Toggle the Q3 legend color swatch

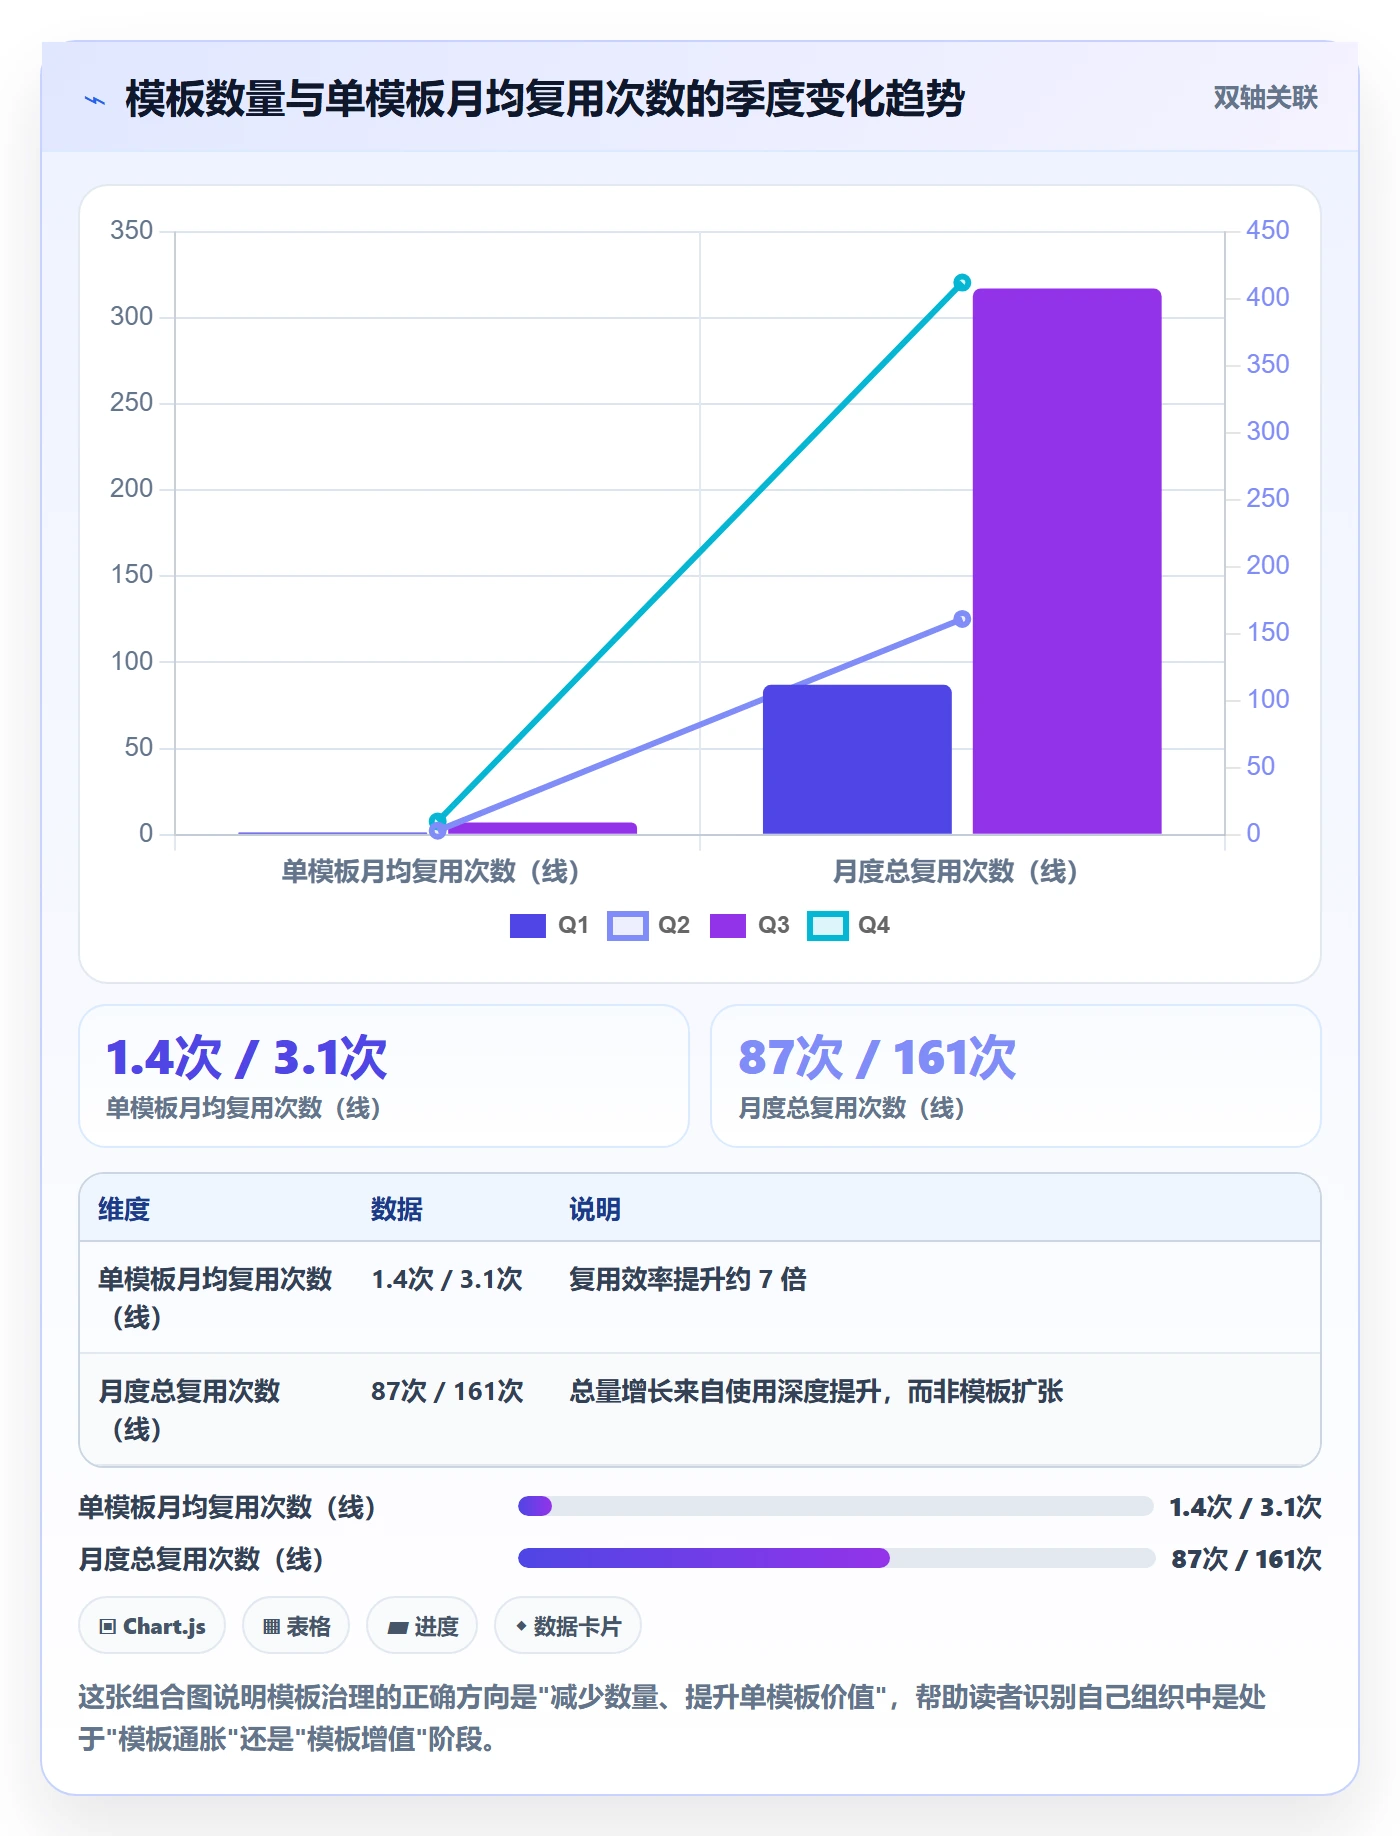point(727,925)
